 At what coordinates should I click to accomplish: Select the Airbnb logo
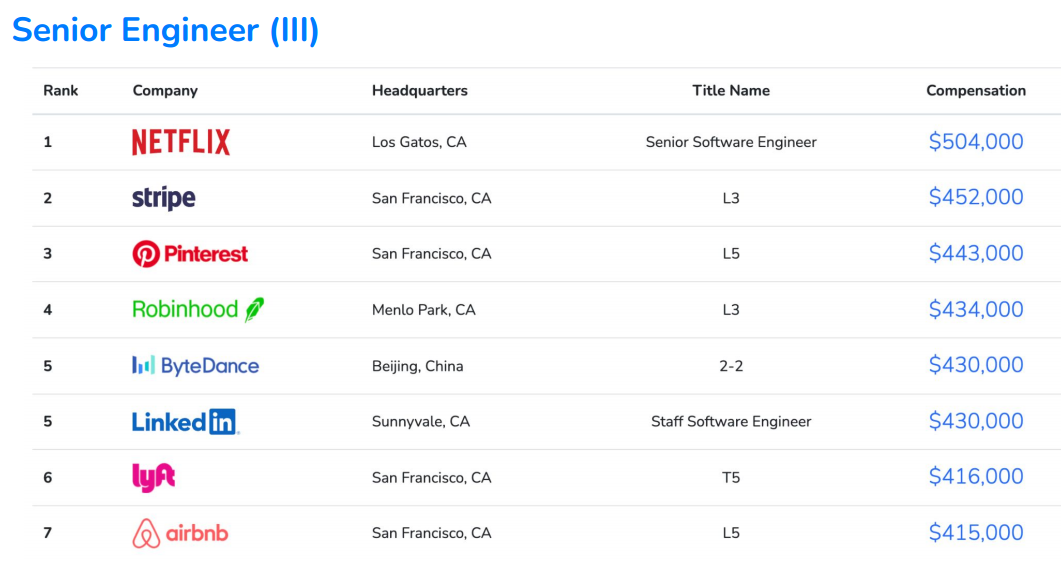click(x=180, y=533)
